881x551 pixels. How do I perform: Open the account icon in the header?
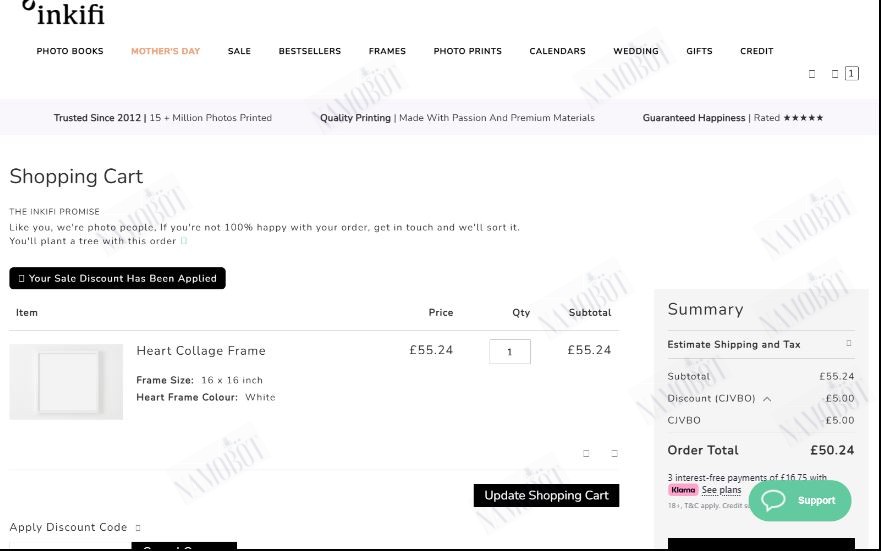coord(812,74)
